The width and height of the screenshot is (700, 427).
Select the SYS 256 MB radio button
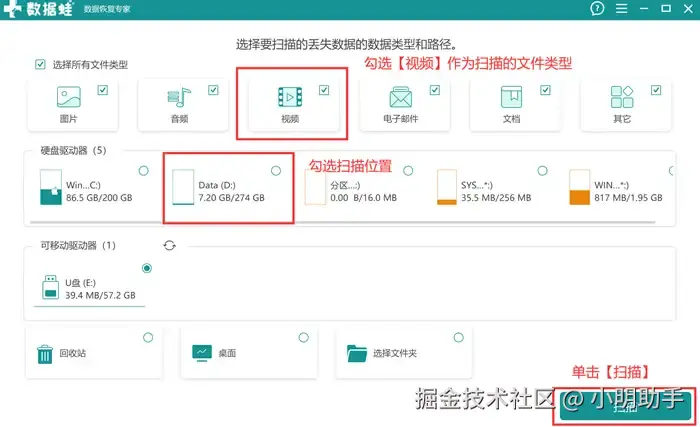tap(542, 171)
